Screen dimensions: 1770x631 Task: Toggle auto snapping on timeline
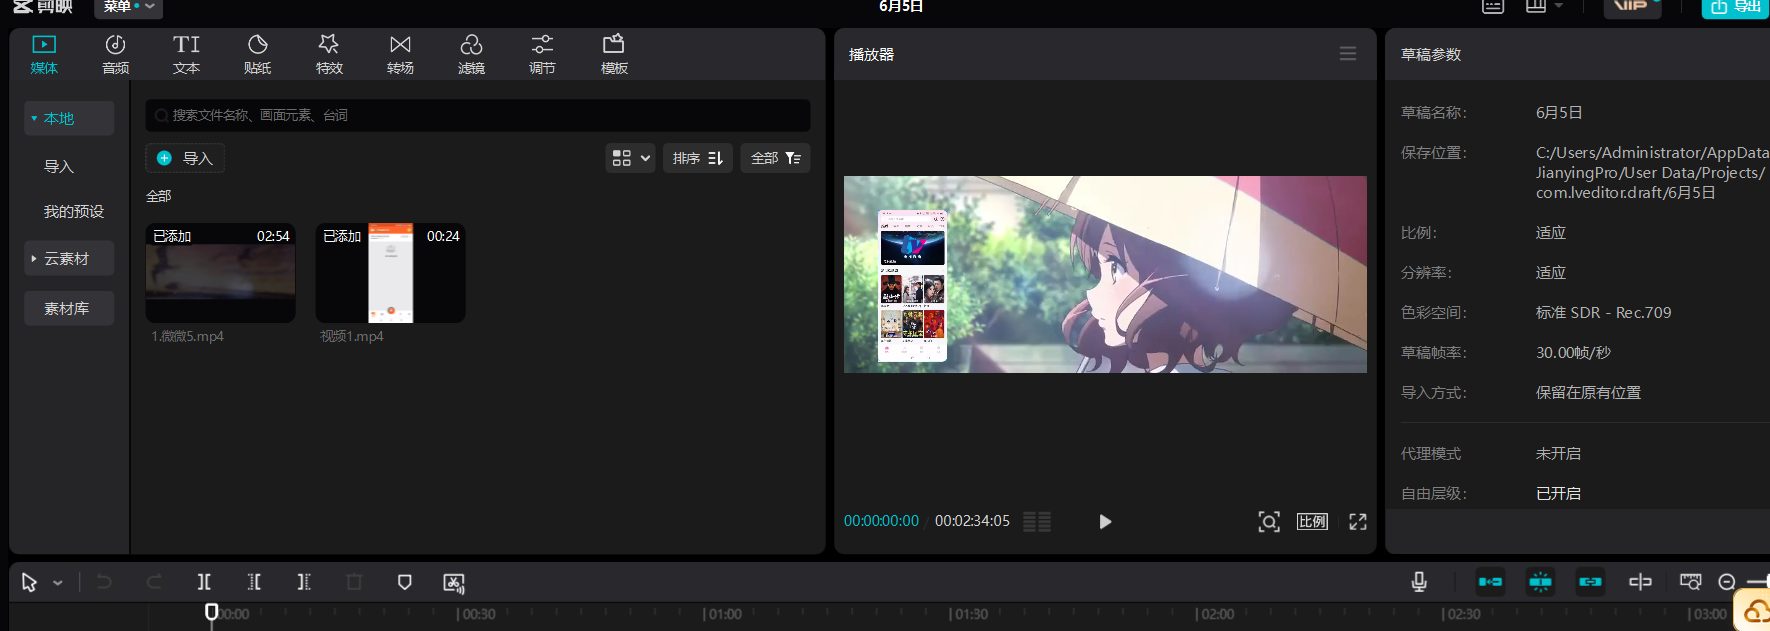pyautogui.click(x=1540, y=581)
